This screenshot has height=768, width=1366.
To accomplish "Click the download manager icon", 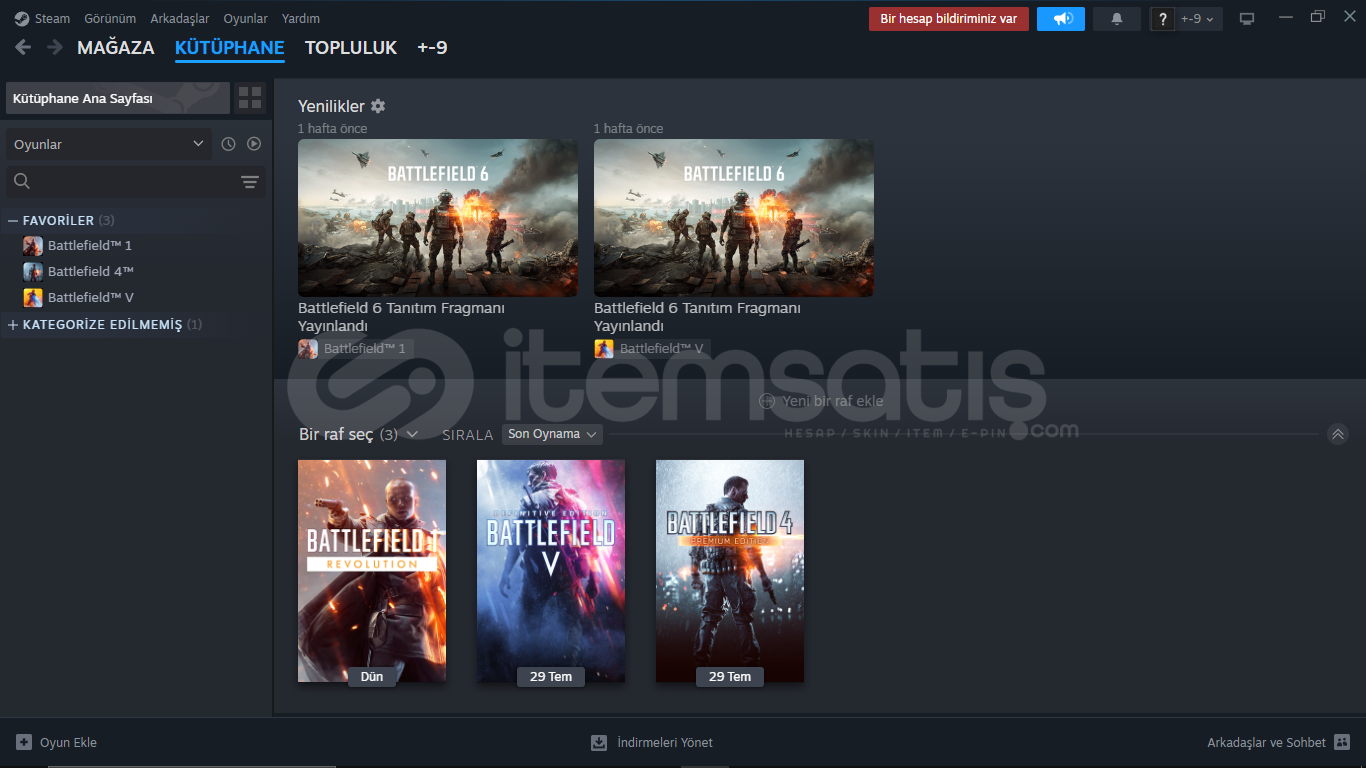I will point(599,742).
